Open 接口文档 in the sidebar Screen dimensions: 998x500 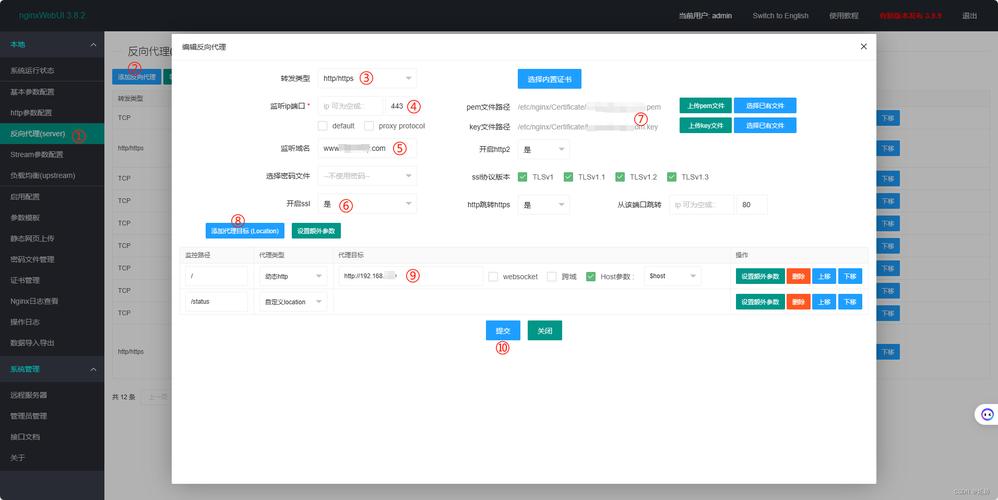click(52, 437)
